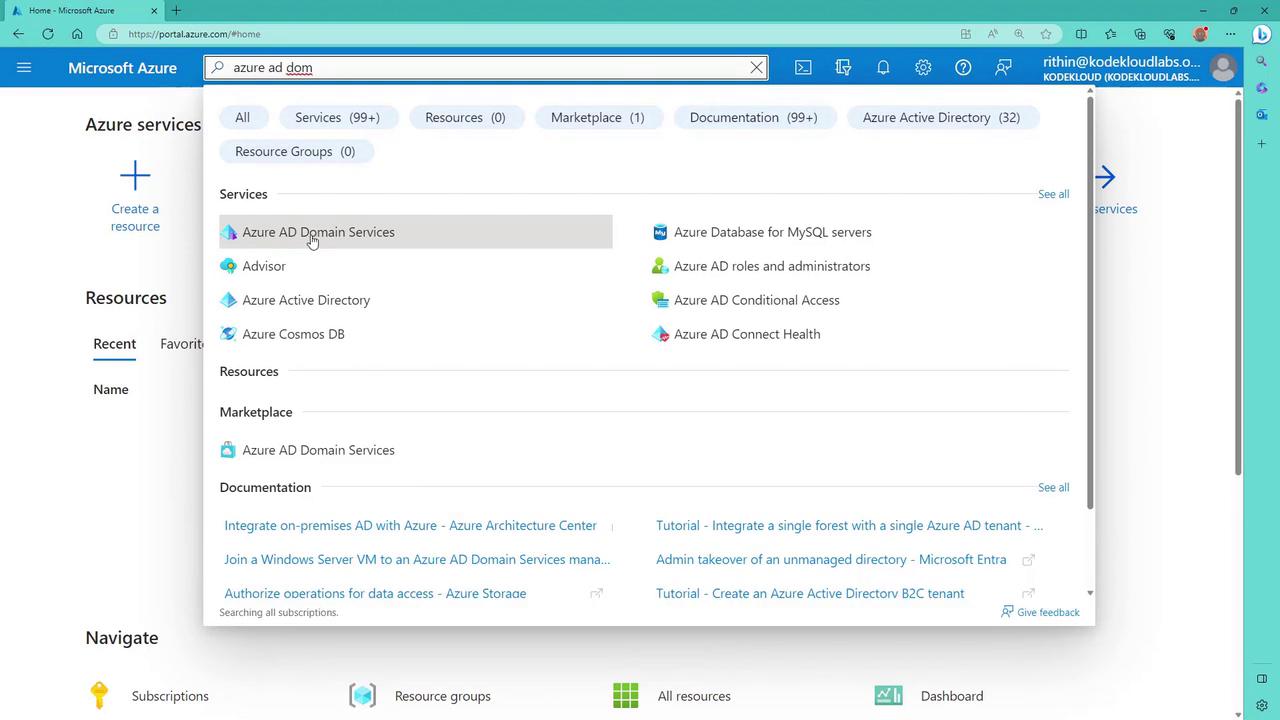
Task: Clear the search box with the X
Action: [757, 67]
